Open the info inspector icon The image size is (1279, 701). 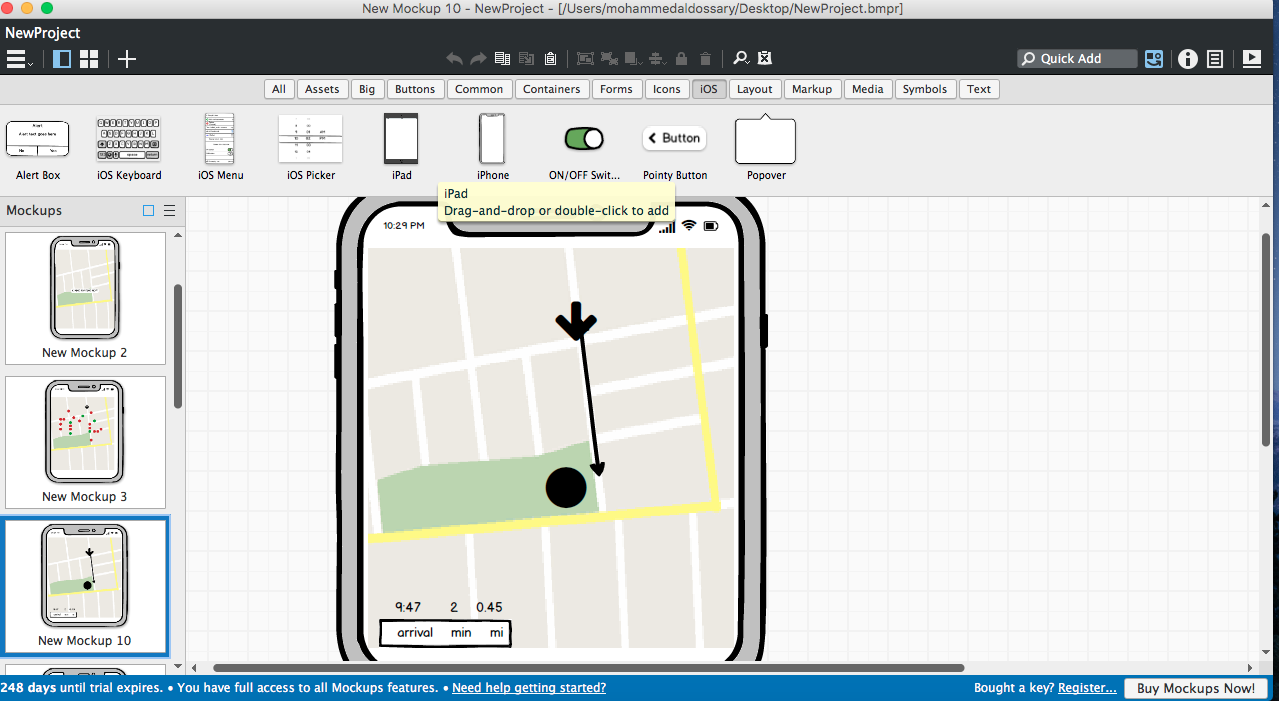(x=1188, y=59)
